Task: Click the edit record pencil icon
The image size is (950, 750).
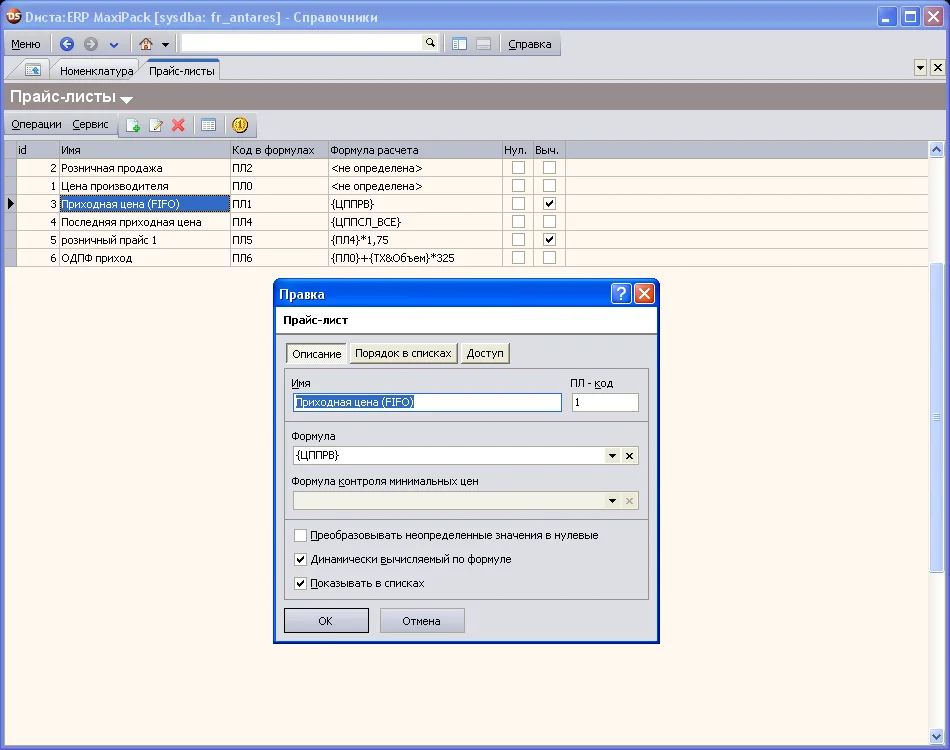Action: pos(156,125)
